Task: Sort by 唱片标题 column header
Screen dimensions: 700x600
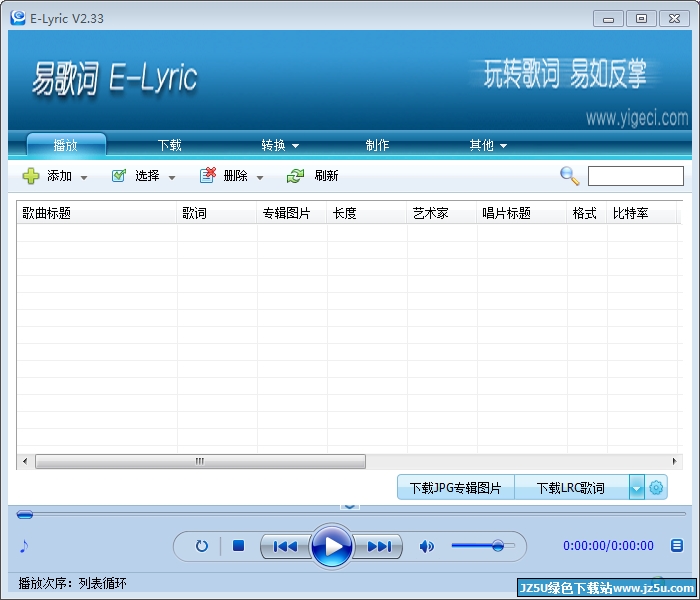Action: 522,213
